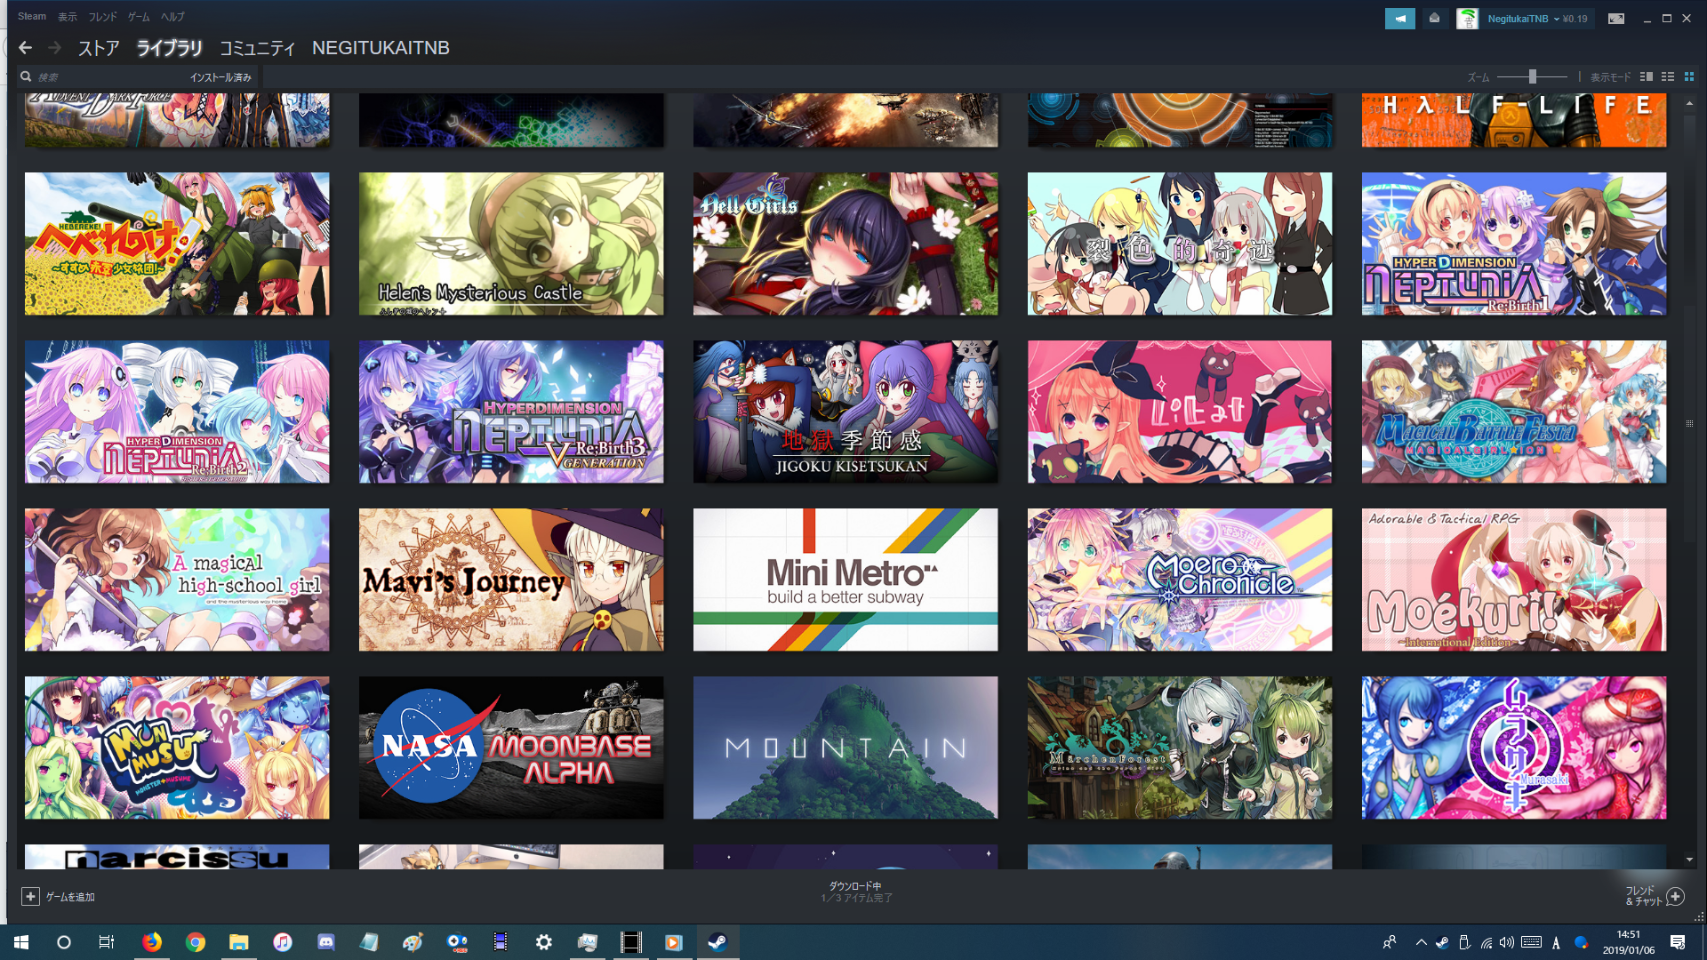Open the ストア tab
The image size is (1707, 960).
click(x=98, y=48)
